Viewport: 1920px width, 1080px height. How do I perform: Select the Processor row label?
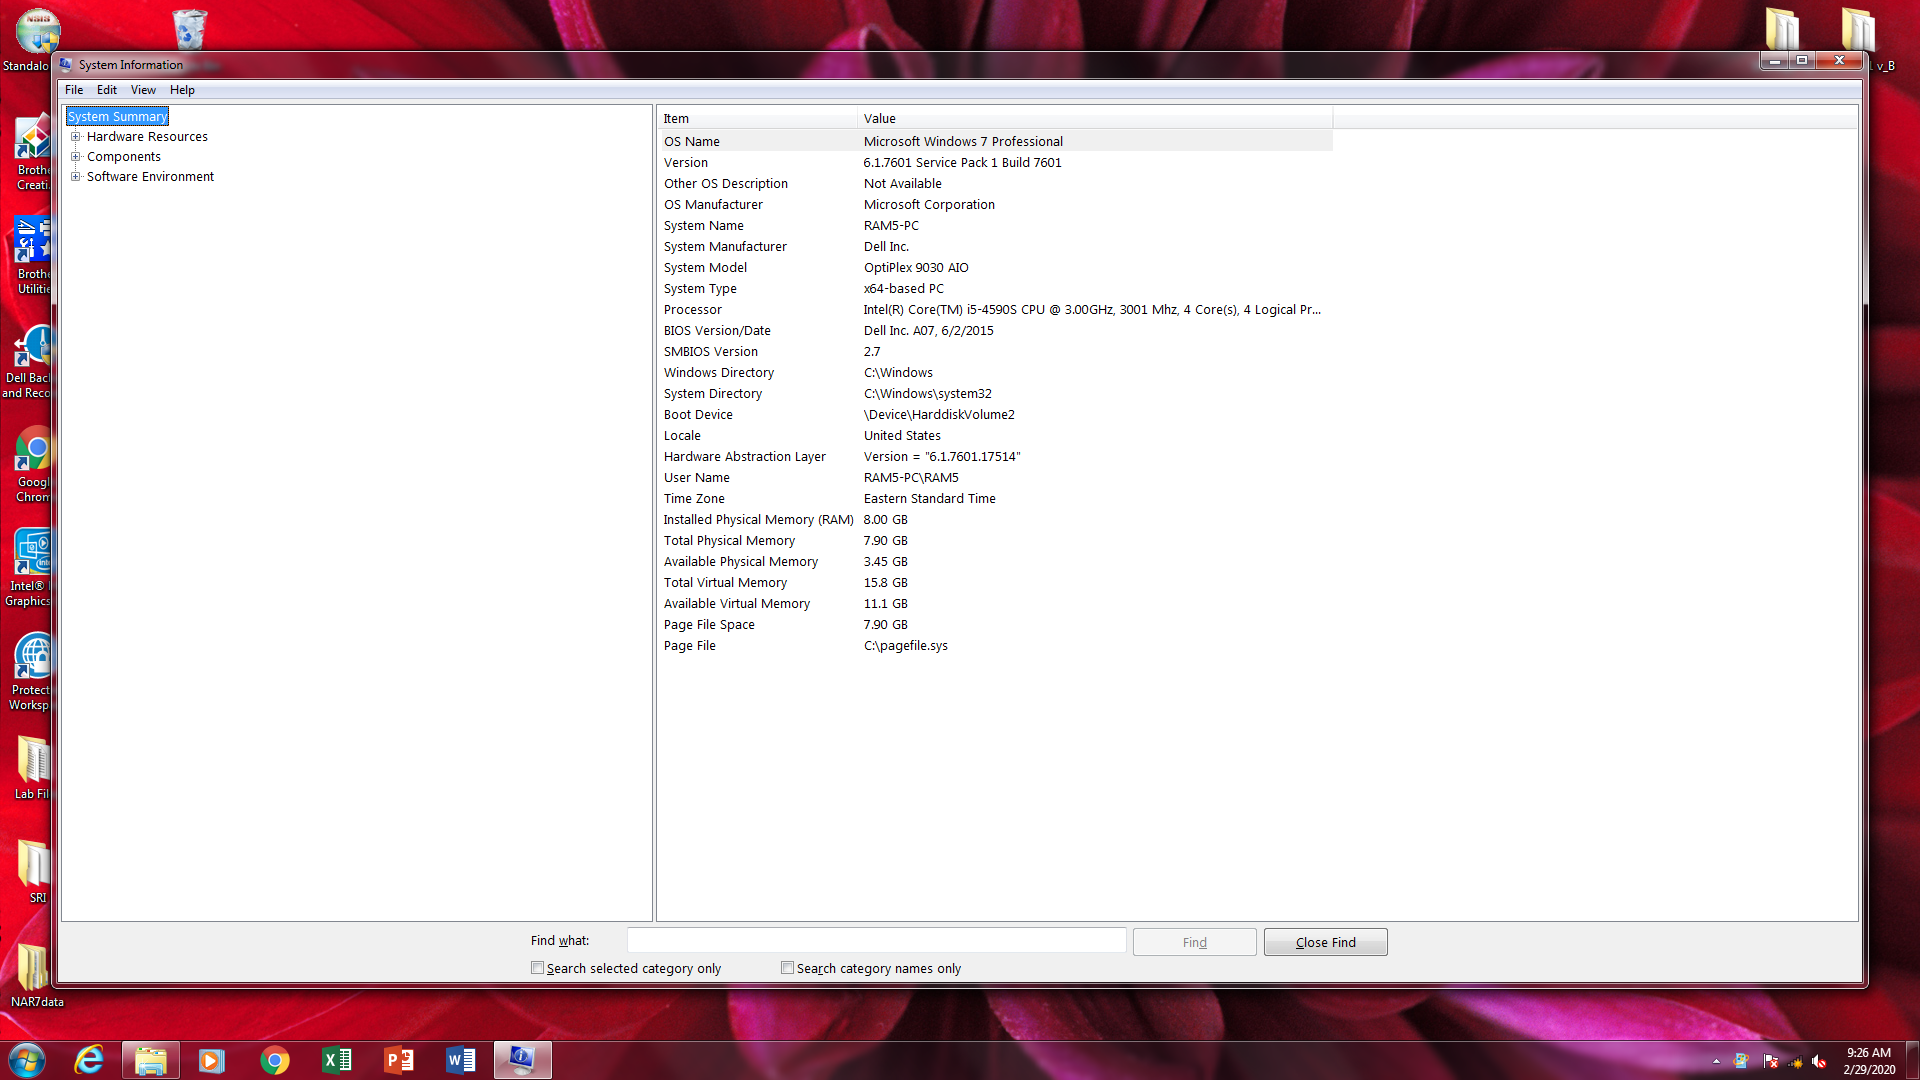pyautogui.click(x=693, y=310)
